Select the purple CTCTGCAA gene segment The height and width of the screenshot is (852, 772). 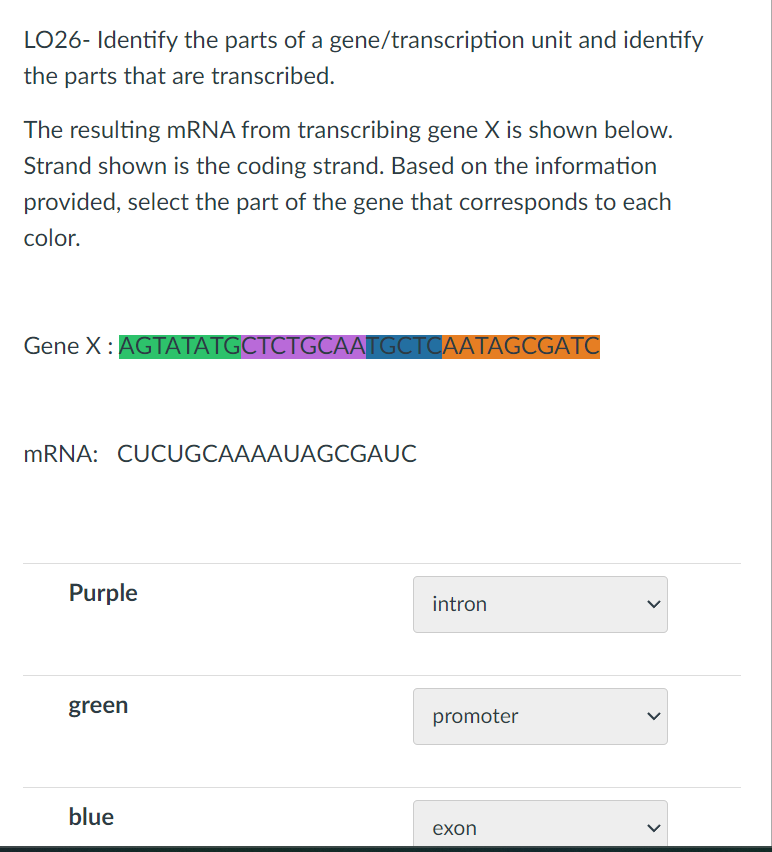[x=301, y=347]
